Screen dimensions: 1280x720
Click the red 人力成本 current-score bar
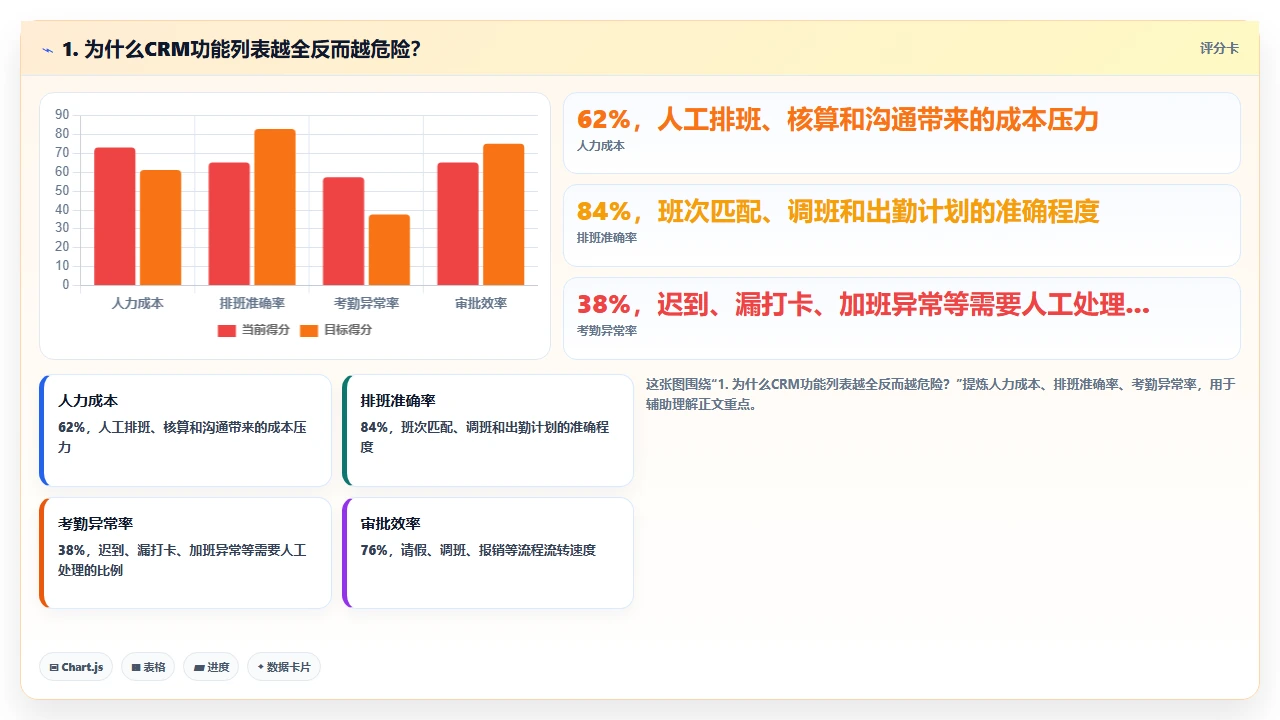[x=115, y=216]
